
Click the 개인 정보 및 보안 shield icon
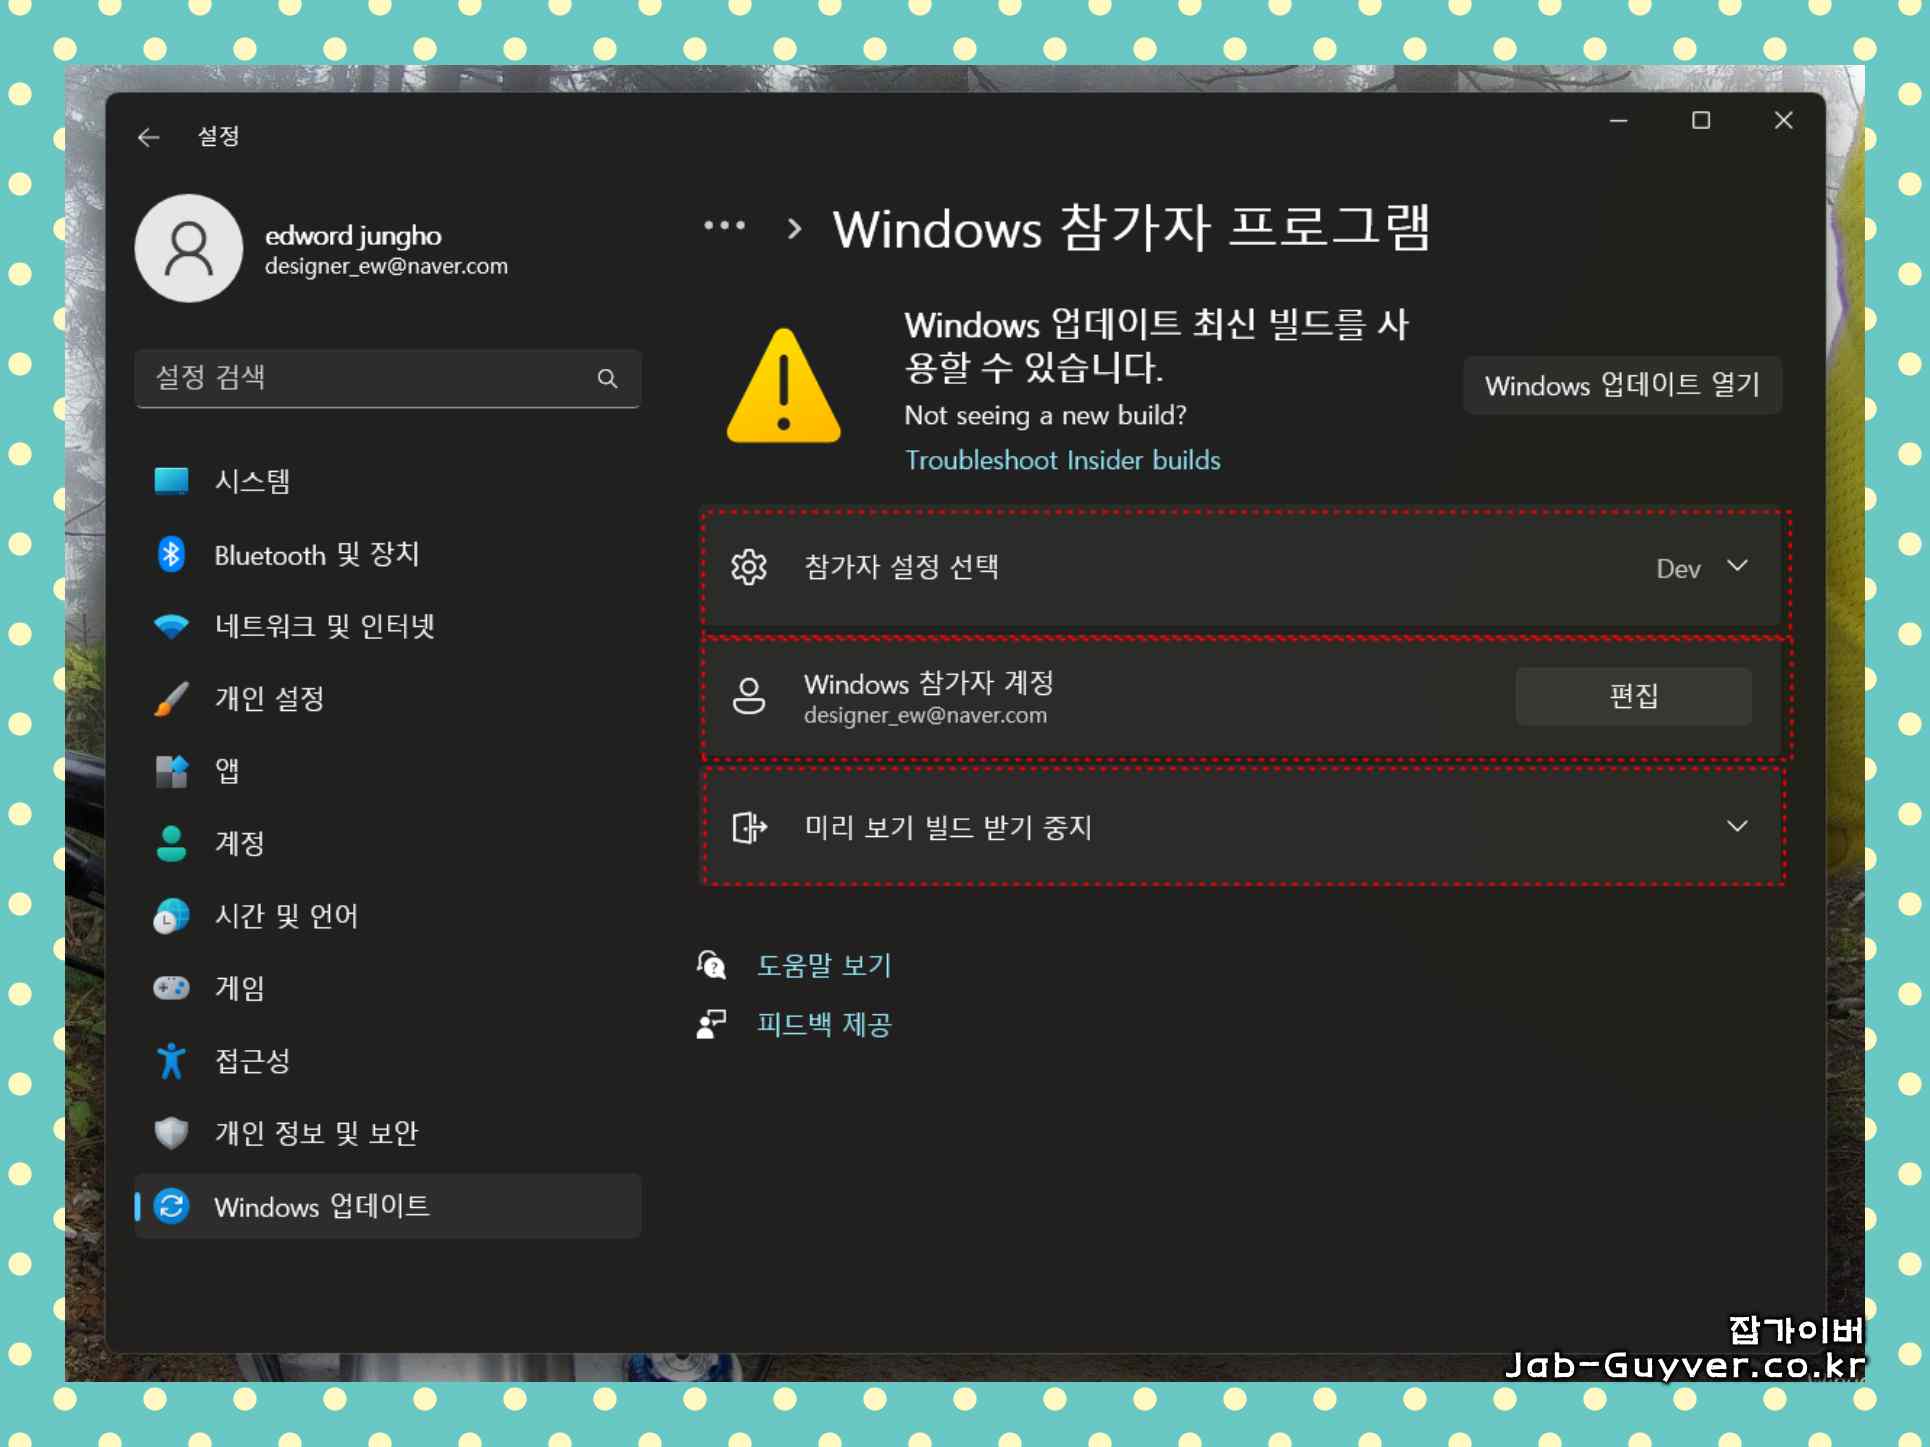pyautogui.click(x=171, y=1133)
